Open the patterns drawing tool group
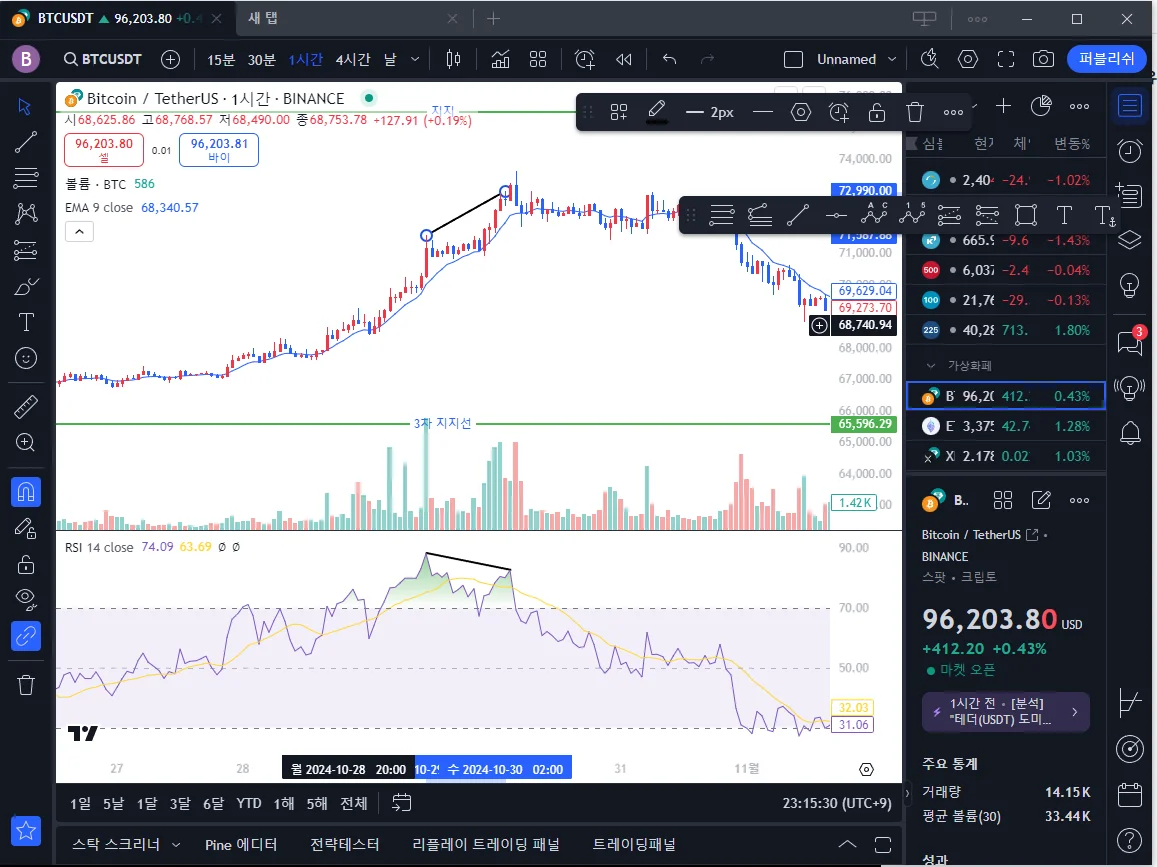 (25, 214)
